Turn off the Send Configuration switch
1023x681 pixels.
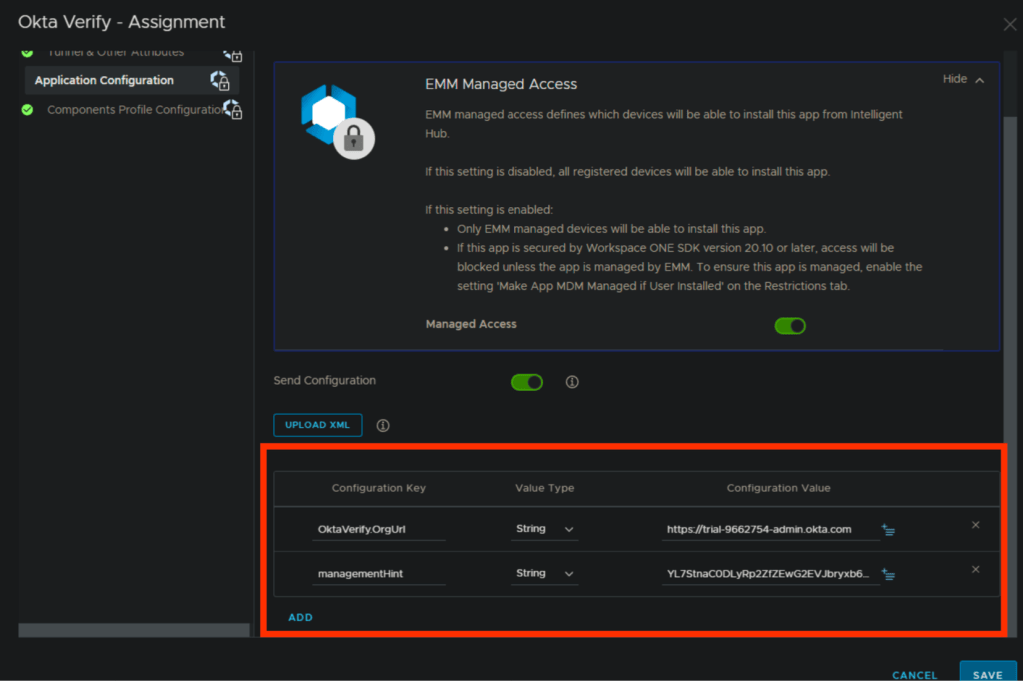(527, 382)
